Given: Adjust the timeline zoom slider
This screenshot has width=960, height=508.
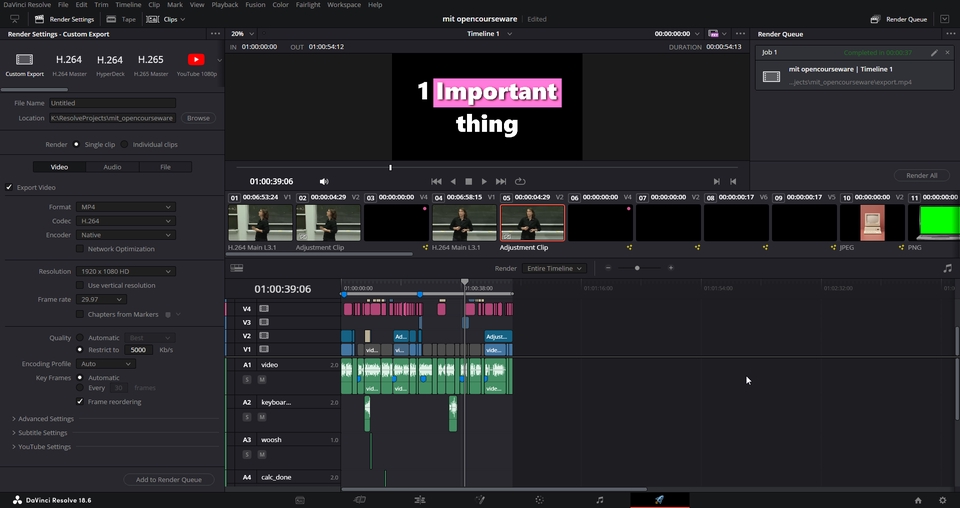Looking at the screenshot, I should (x=637, y=268).
